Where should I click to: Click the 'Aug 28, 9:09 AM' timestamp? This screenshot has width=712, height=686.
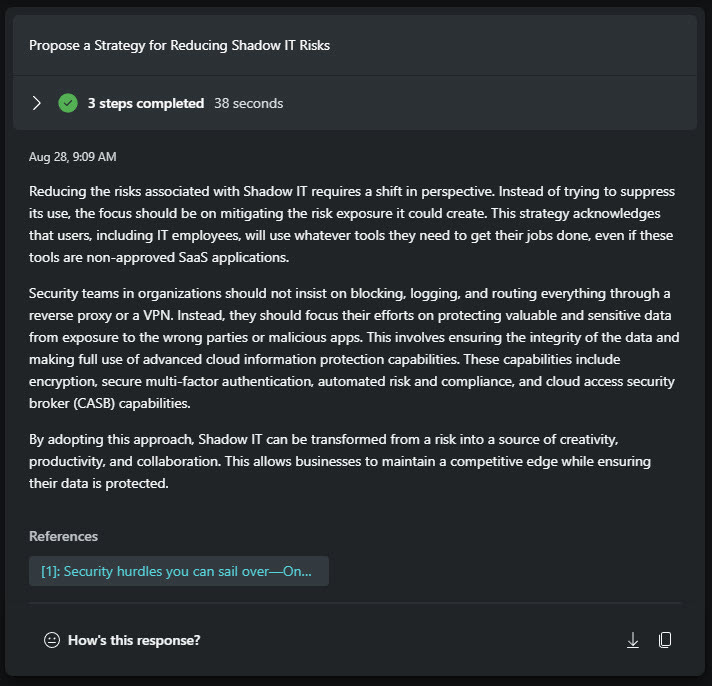[x=73, y=157]
